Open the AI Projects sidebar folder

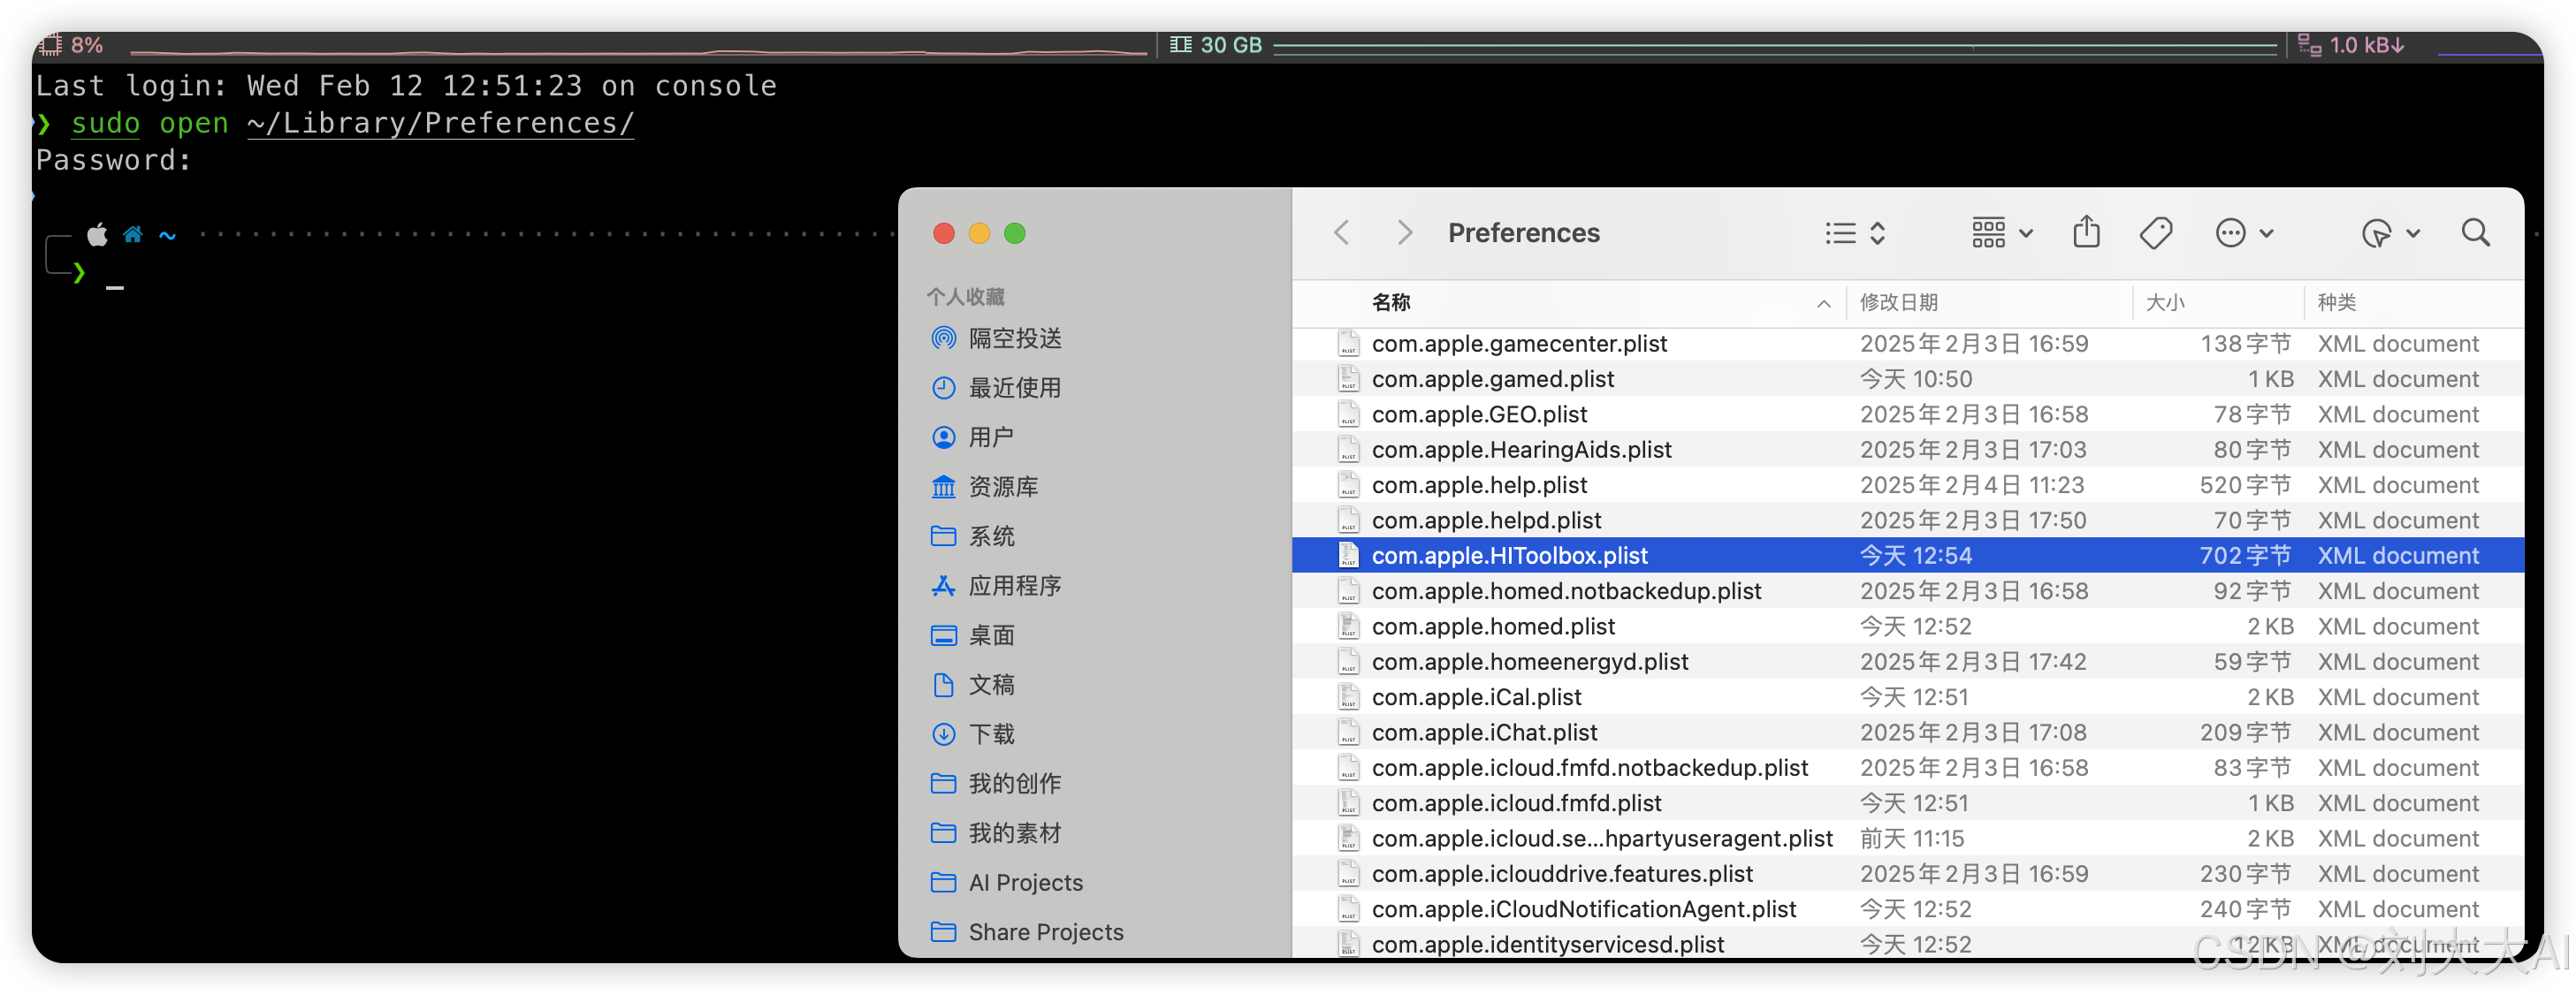point(1025,882)
